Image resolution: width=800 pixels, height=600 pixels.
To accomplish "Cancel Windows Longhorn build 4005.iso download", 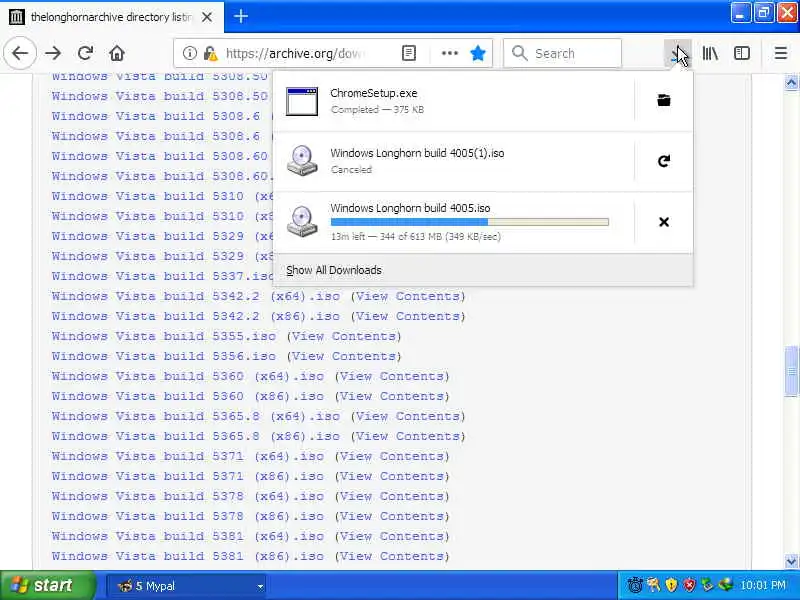I will [663, 222].
